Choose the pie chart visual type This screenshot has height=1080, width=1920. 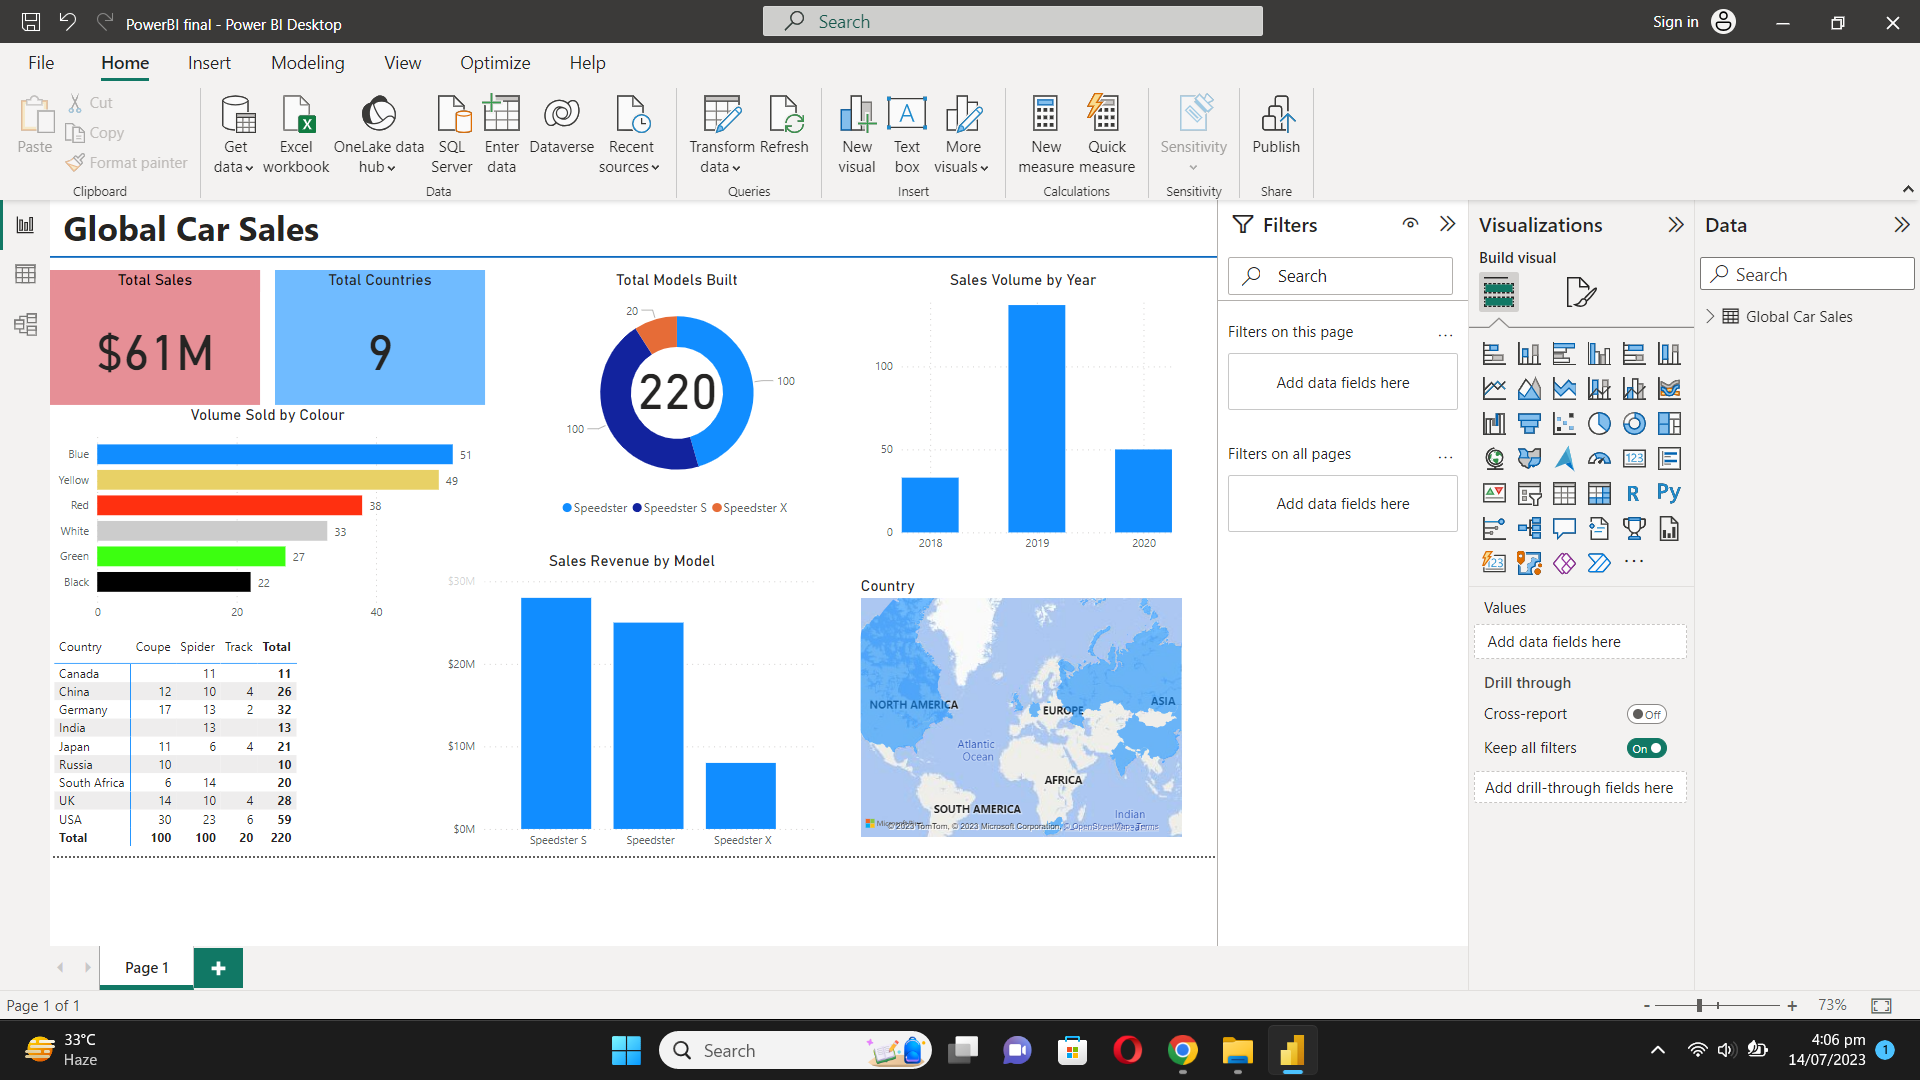coord(1599,424)
